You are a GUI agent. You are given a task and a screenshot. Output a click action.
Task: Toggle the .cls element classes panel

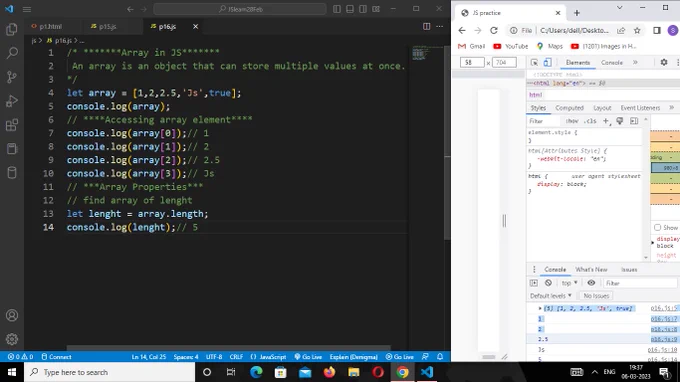point(590,121)
